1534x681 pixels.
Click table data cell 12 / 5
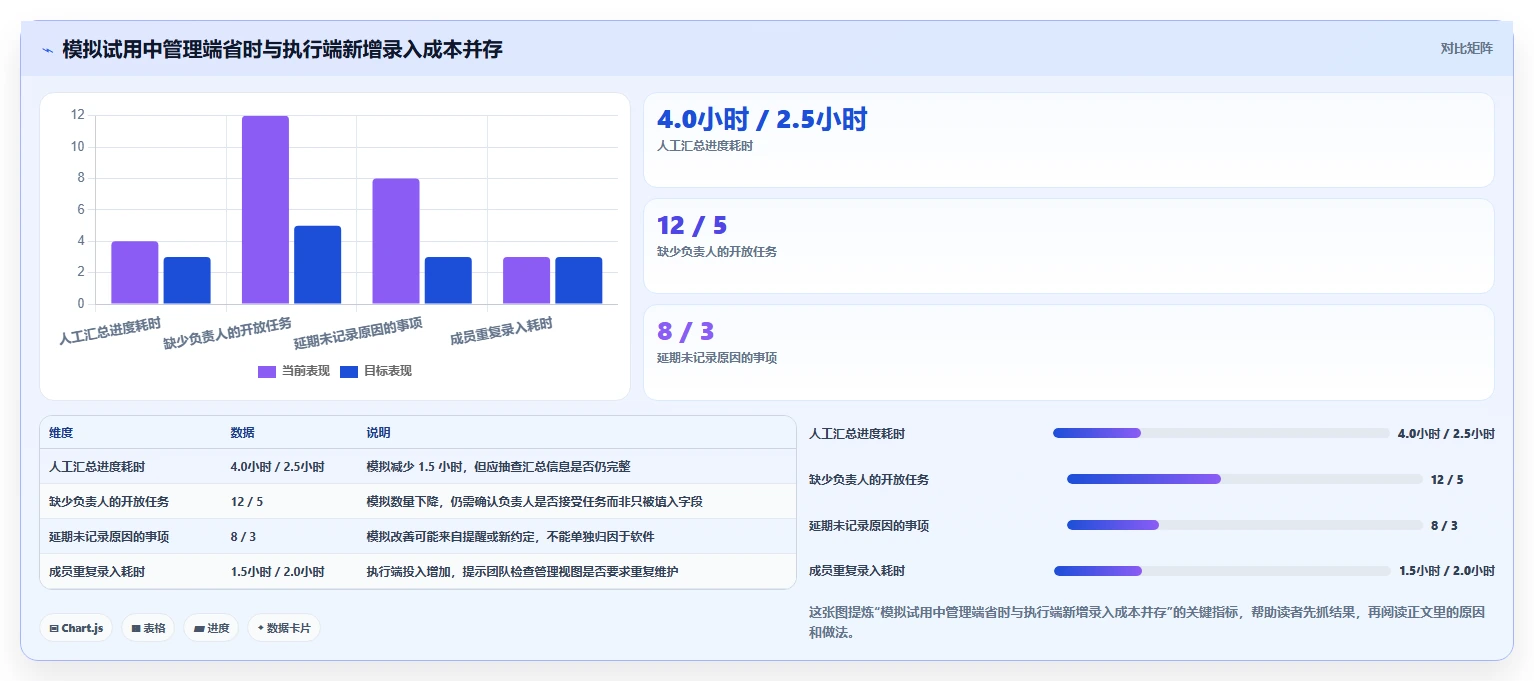(247, 502)
